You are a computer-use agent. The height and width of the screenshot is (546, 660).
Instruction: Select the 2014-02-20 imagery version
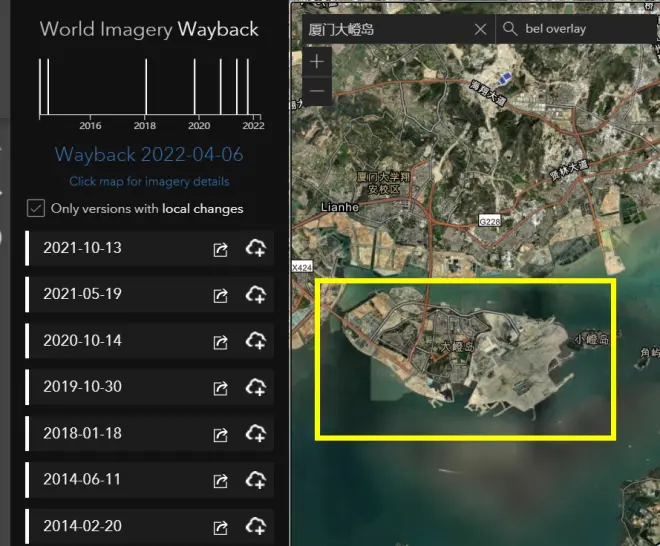click(x=149, y=526)
